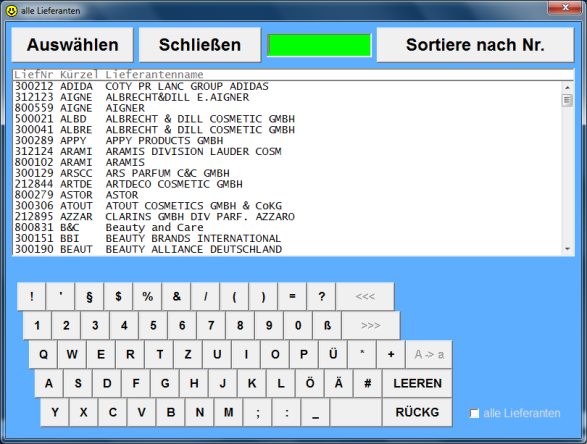This screenshot has height=444, width=587.
Task: Close the alle Lieferanten window
Action: pos(565,7)
